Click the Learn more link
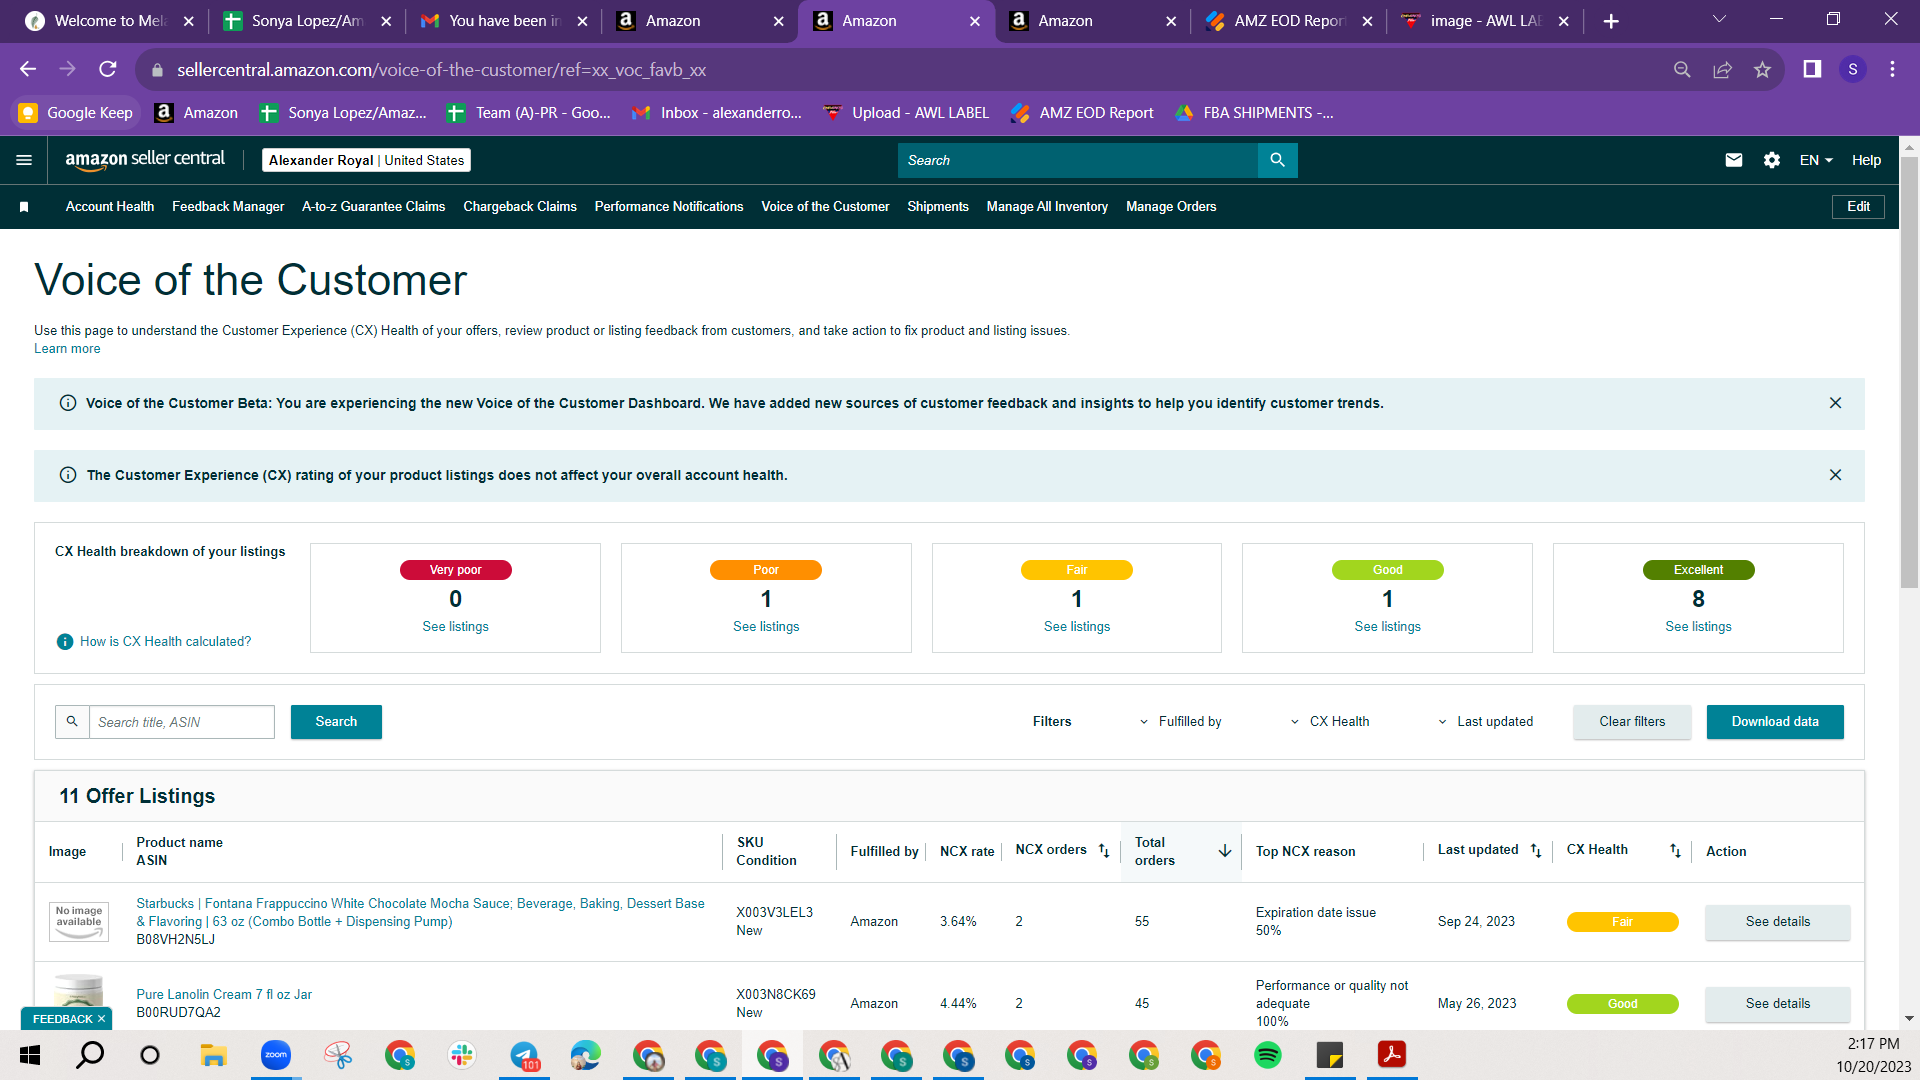 coord(67,349)
